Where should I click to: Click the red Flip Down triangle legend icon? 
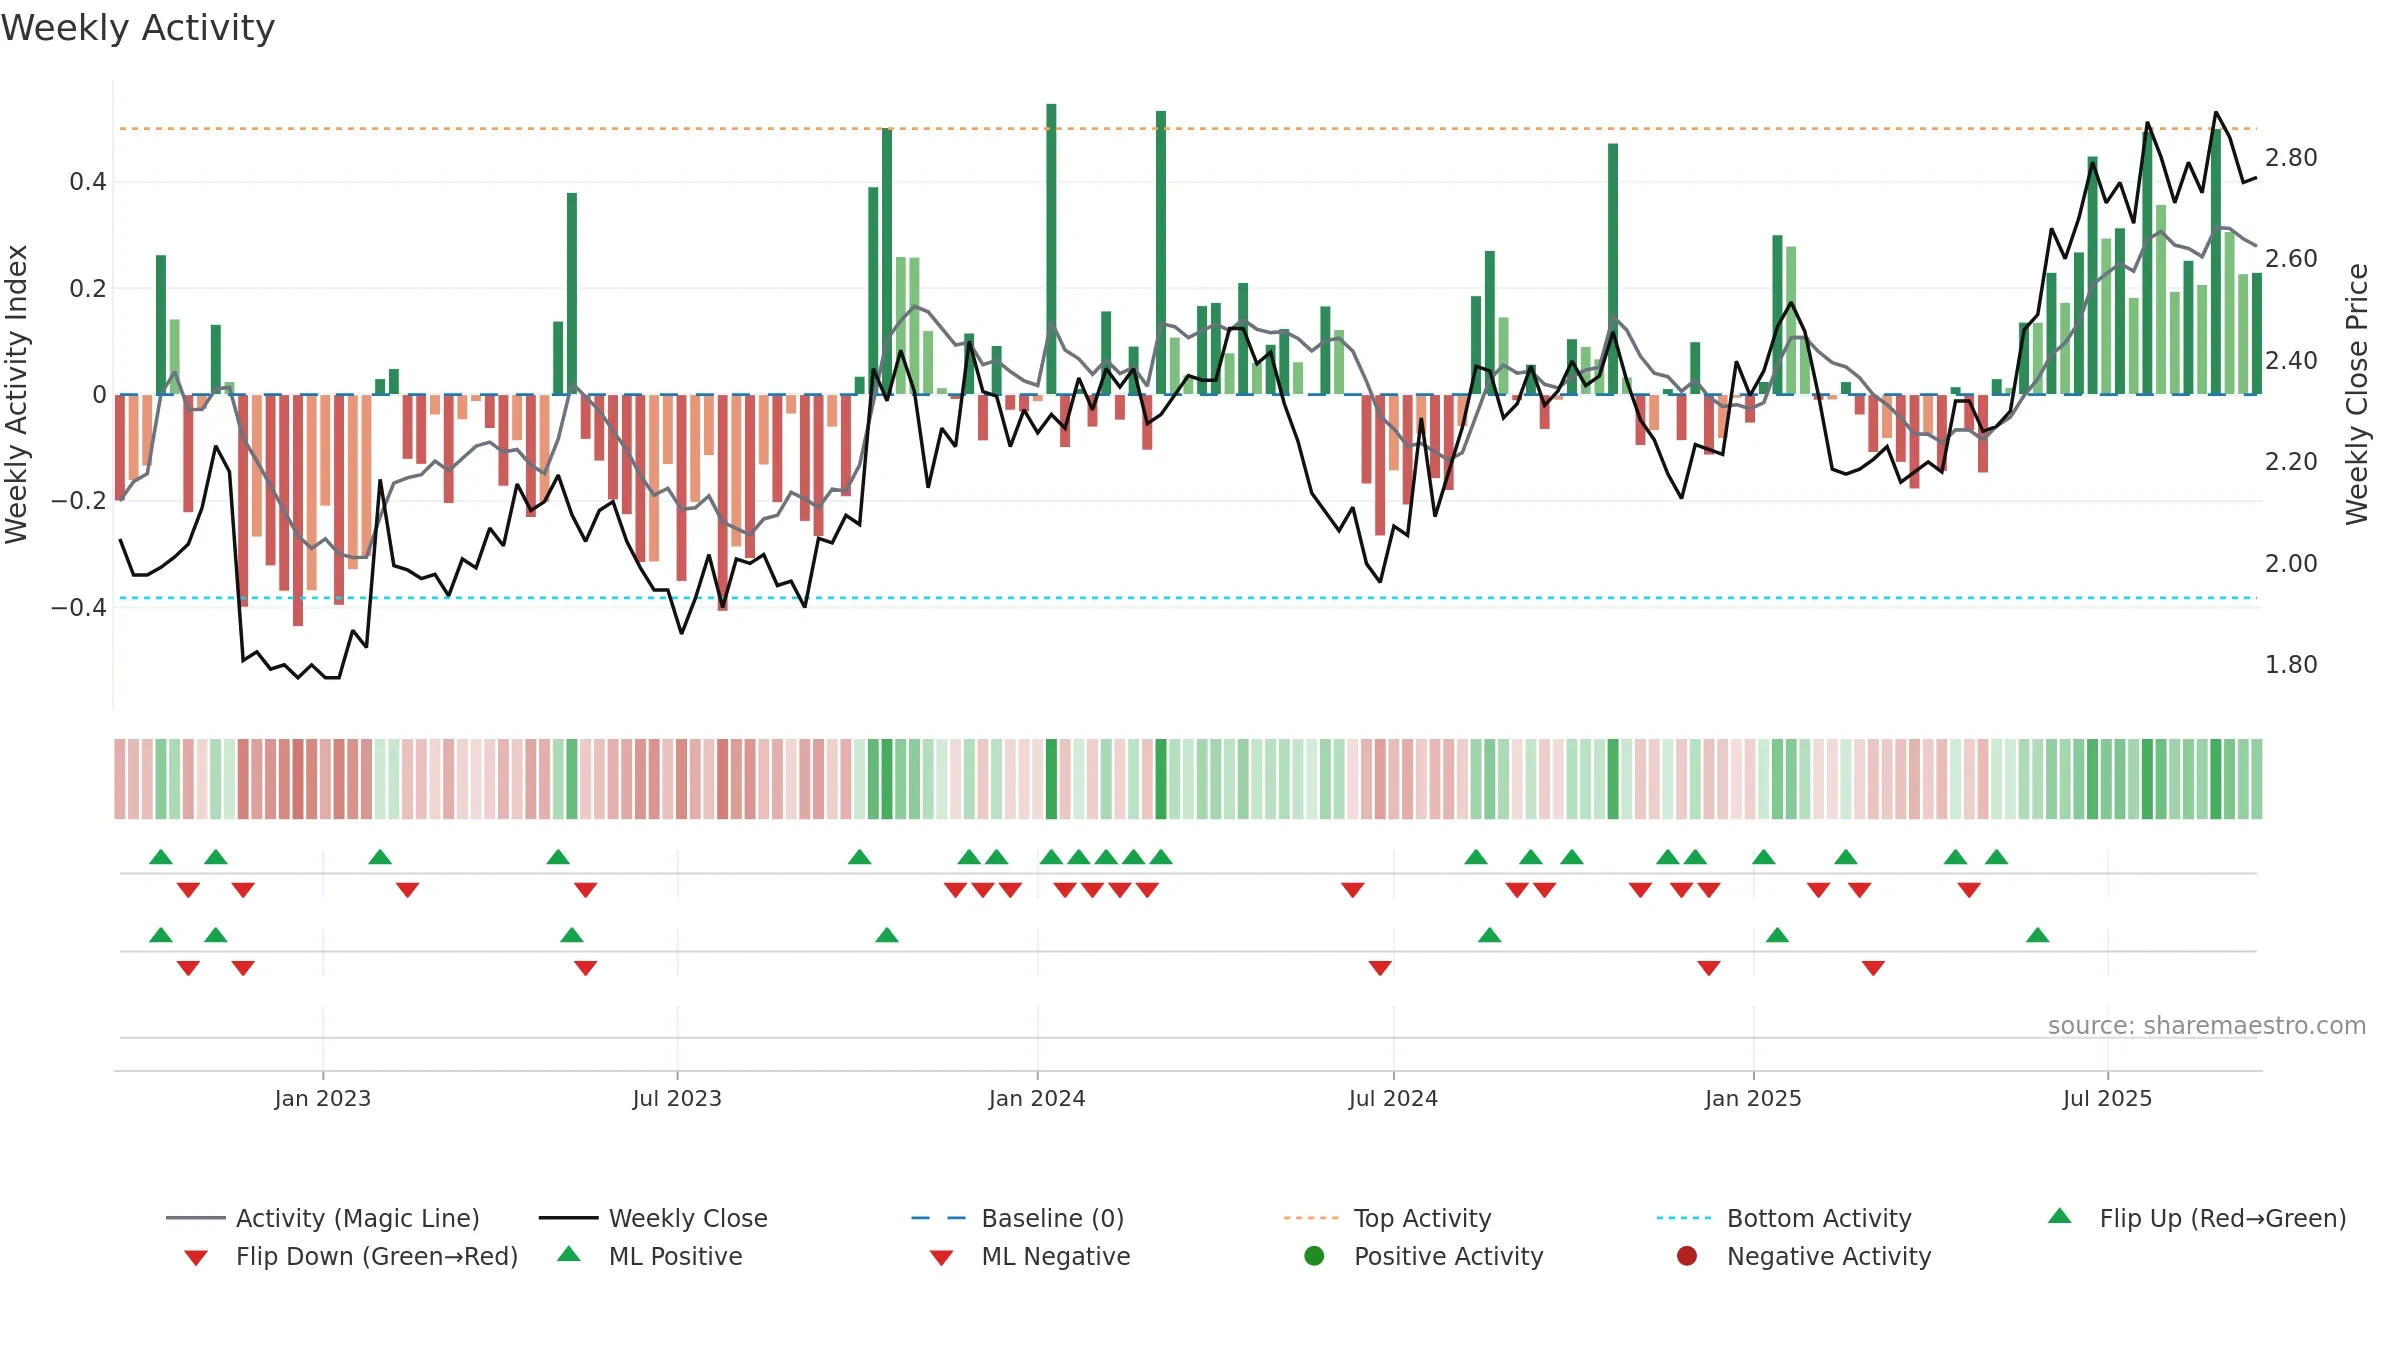point(196,1257)
